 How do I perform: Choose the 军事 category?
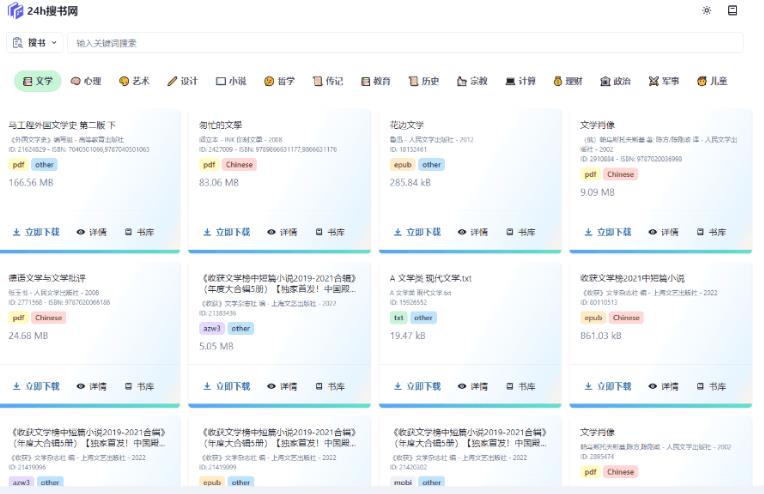tap(664, 81)
